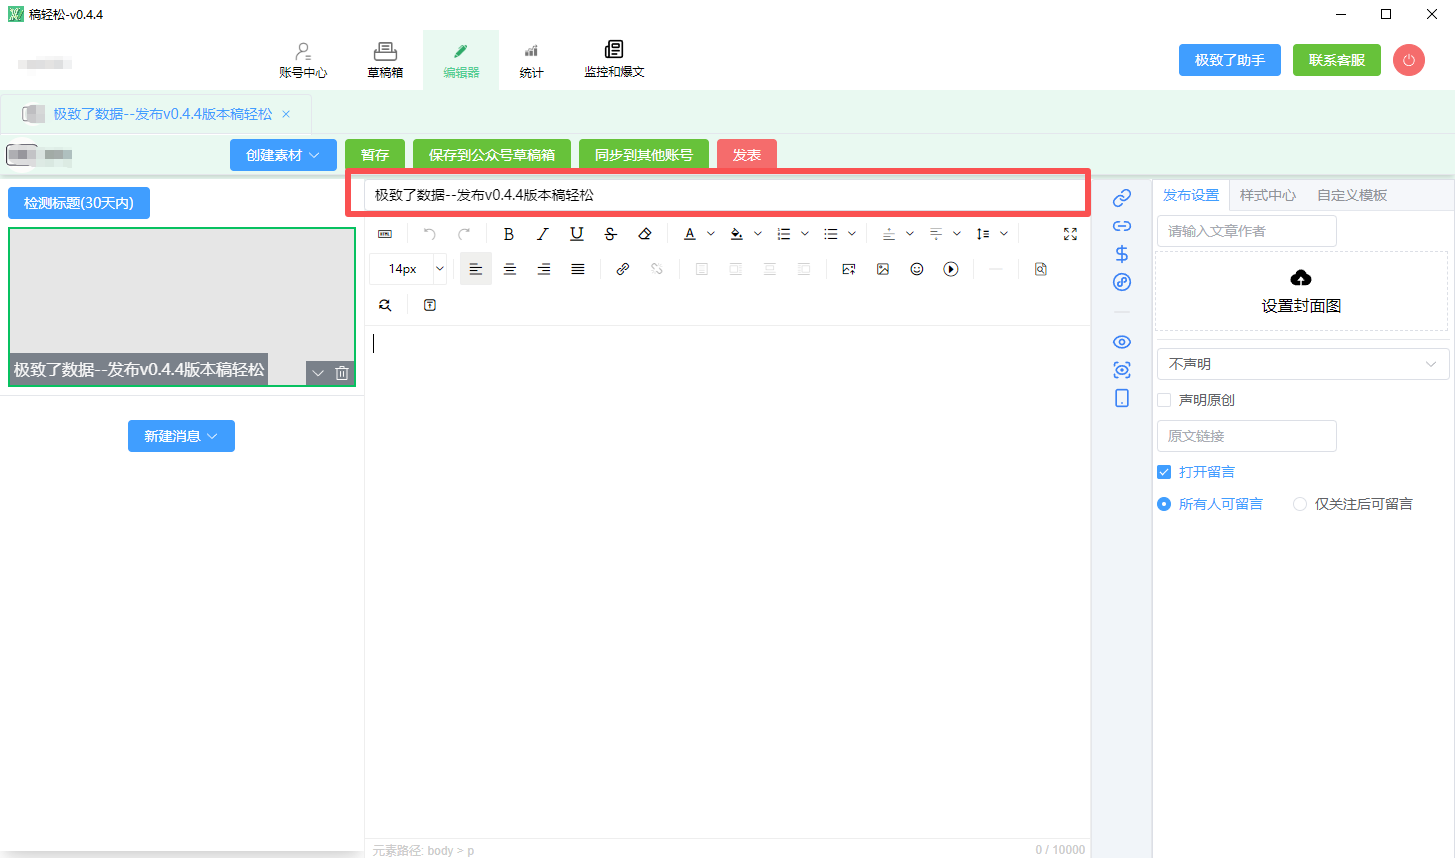Click the eraser clear-format icon

645,234
